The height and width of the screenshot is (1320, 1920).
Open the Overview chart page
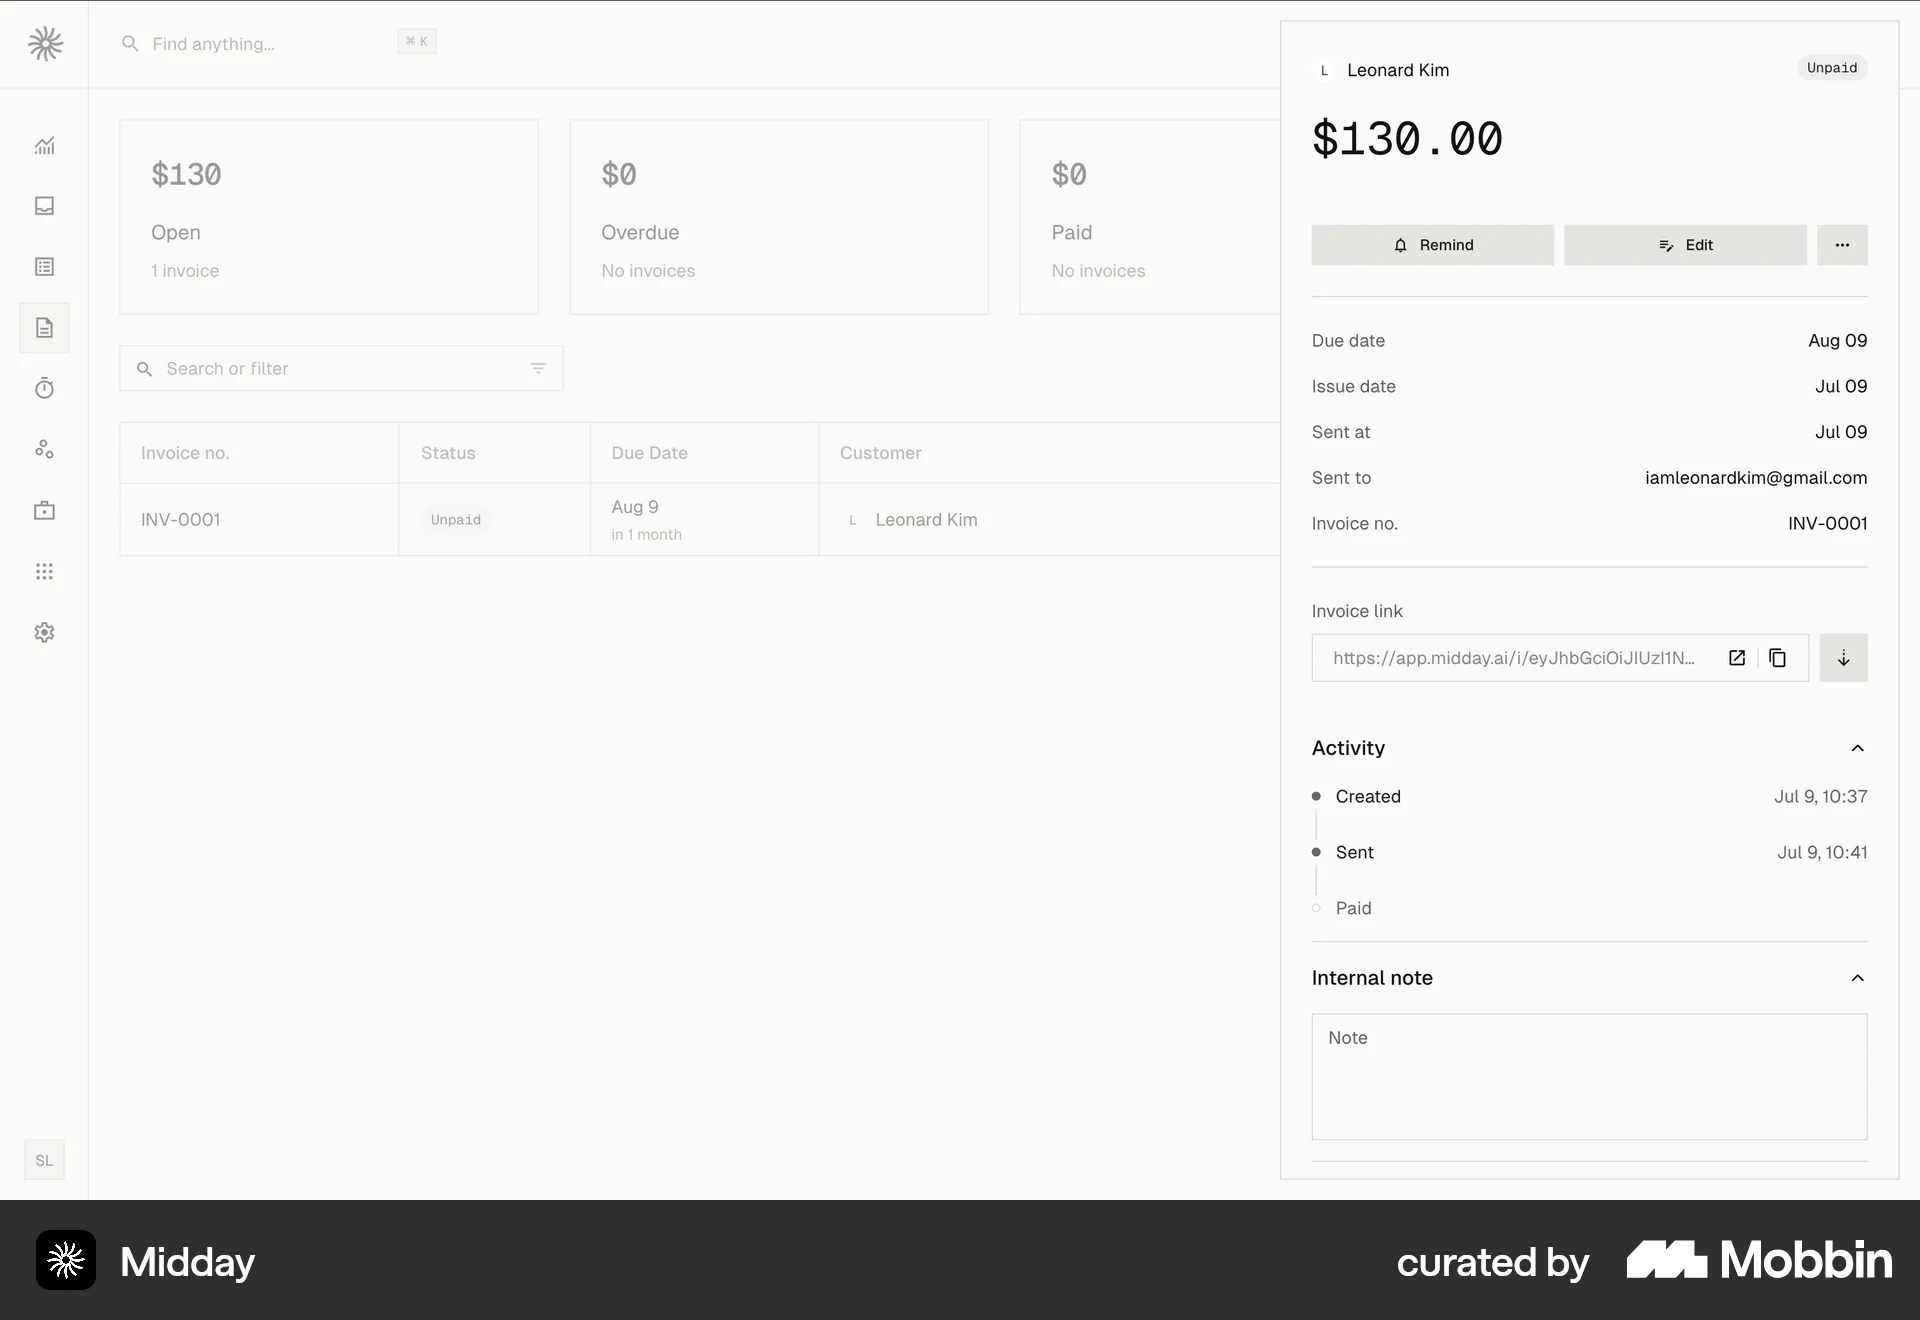point(44,146)
